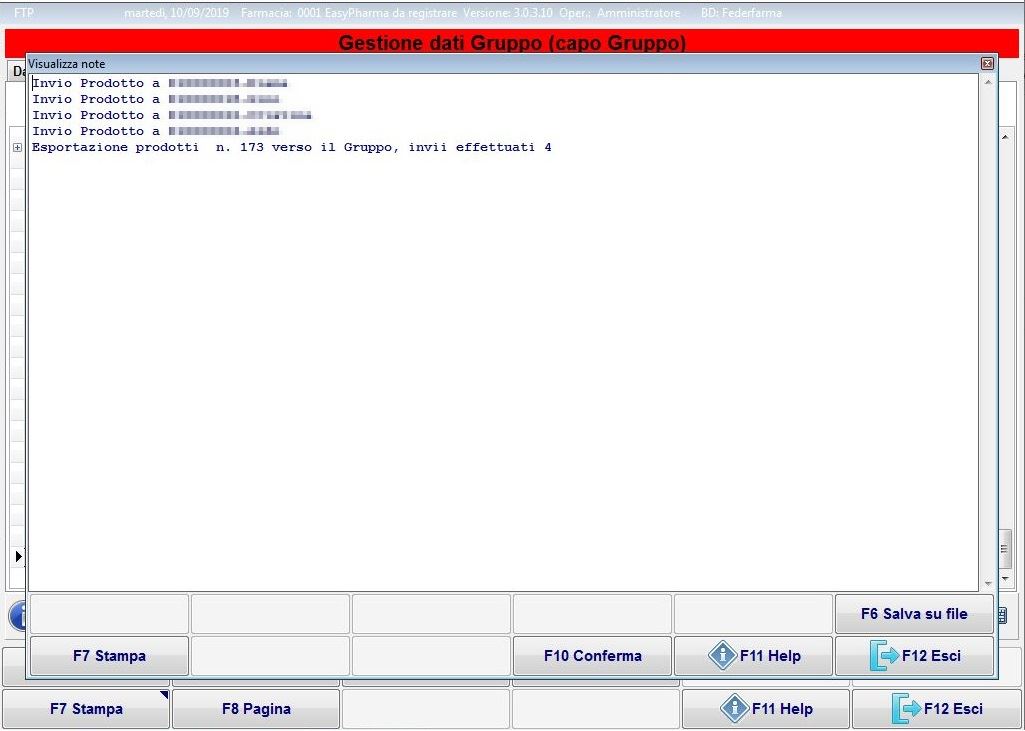Click the Esportazione prodotti summary line
1025x731 pixels.
point(291,148)
